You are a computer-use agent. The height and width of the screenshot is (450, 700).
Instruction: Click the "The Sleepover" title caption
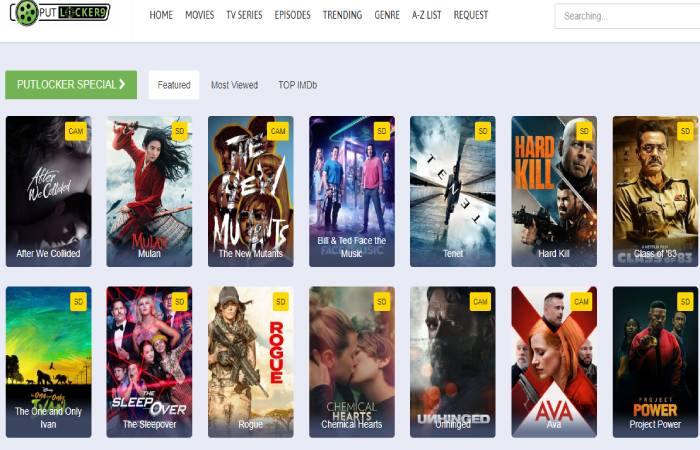click(x=150, y=424)
